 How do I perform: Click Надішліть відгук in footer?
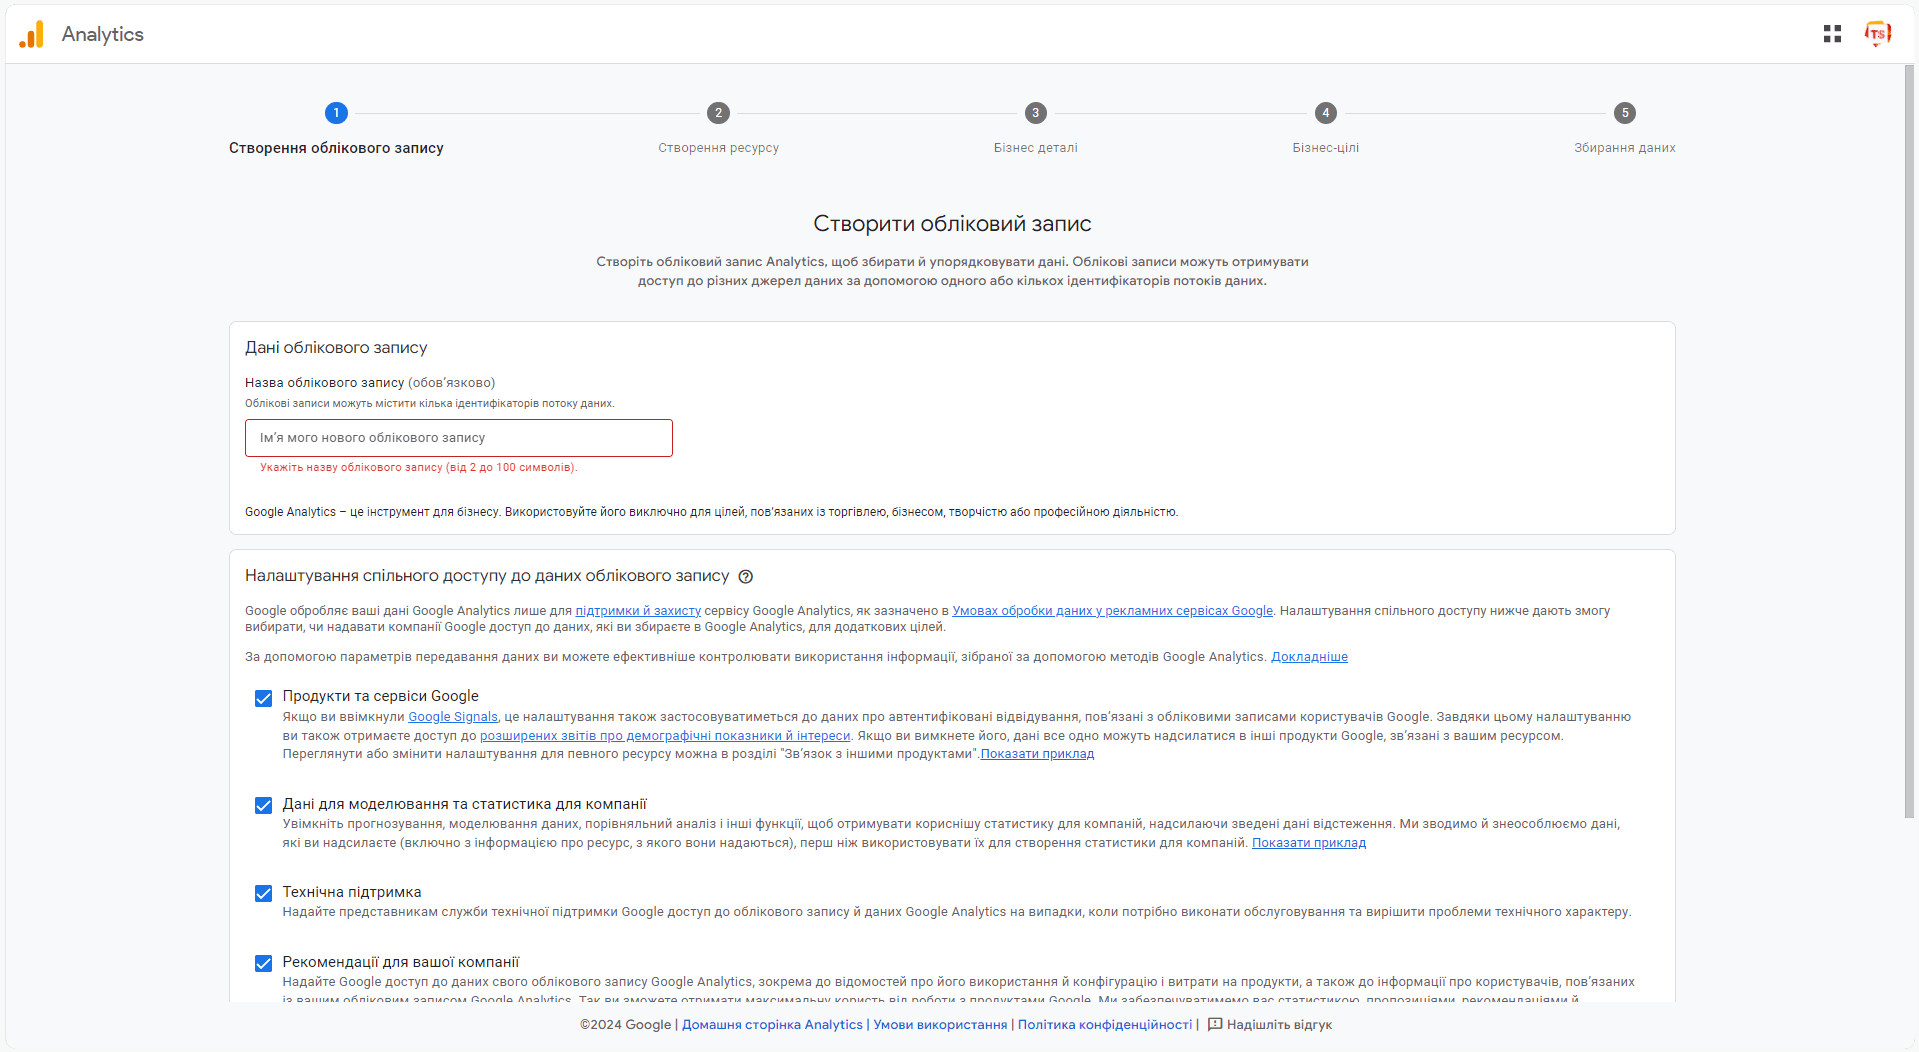pos(1279,1024)
